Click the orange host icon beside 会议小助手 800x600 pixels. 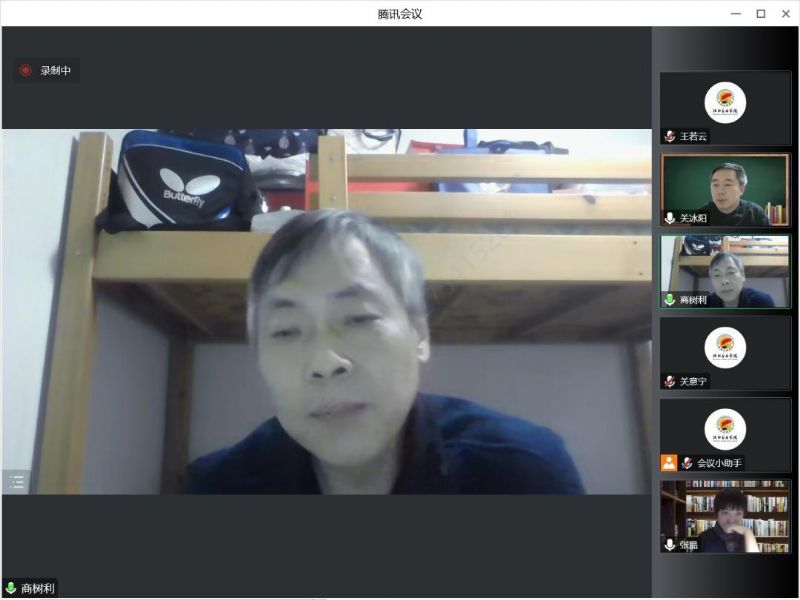pos(669,463)
